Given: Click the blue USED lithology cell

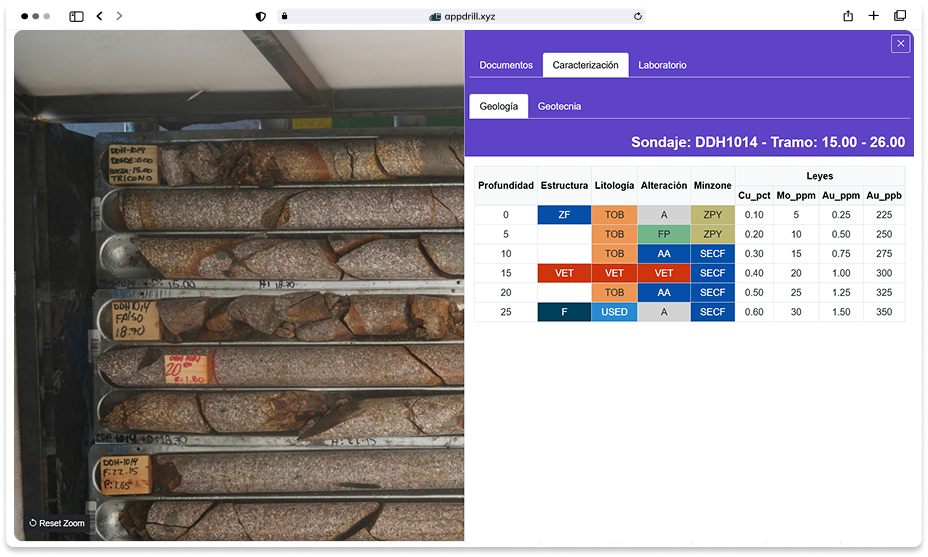Looking at the screenshot, I should (x=614, y=312).
